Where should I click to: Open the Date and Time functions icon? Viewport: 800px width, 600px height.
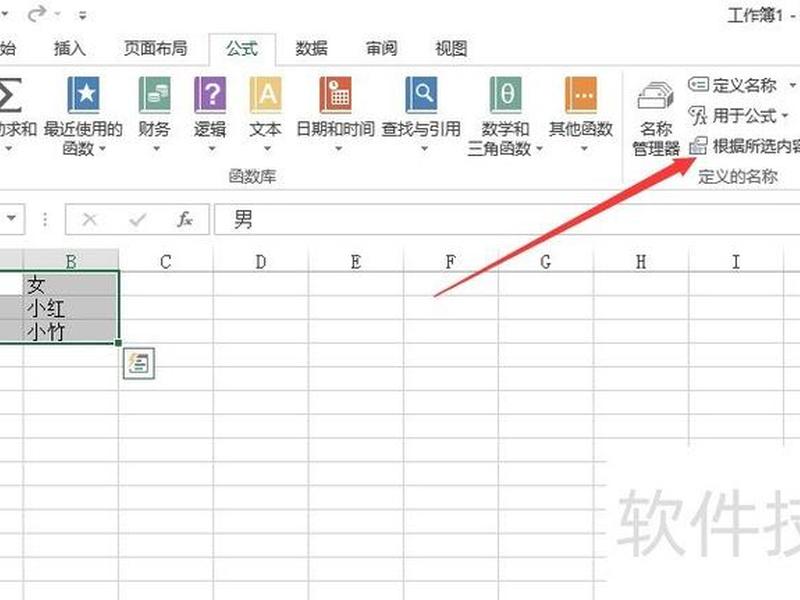[x=336, y=95]
